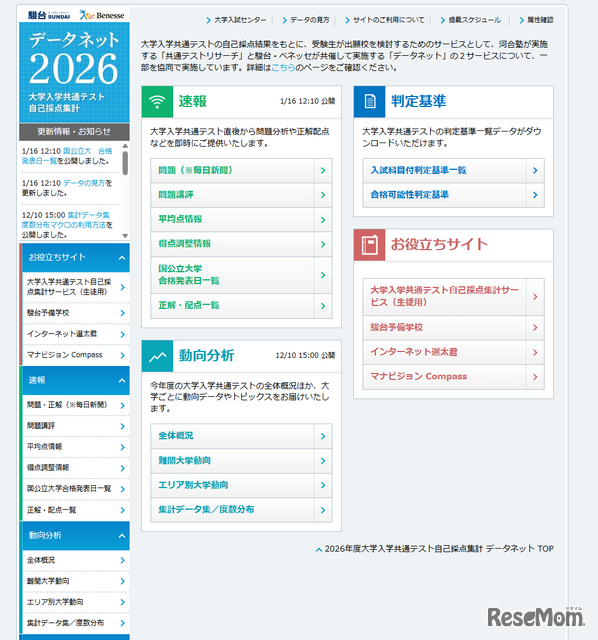Viewport: 598px width, 640px height.
Task: Click arrow beside red マナビジョン Compass link
Action: coord(535,377)
